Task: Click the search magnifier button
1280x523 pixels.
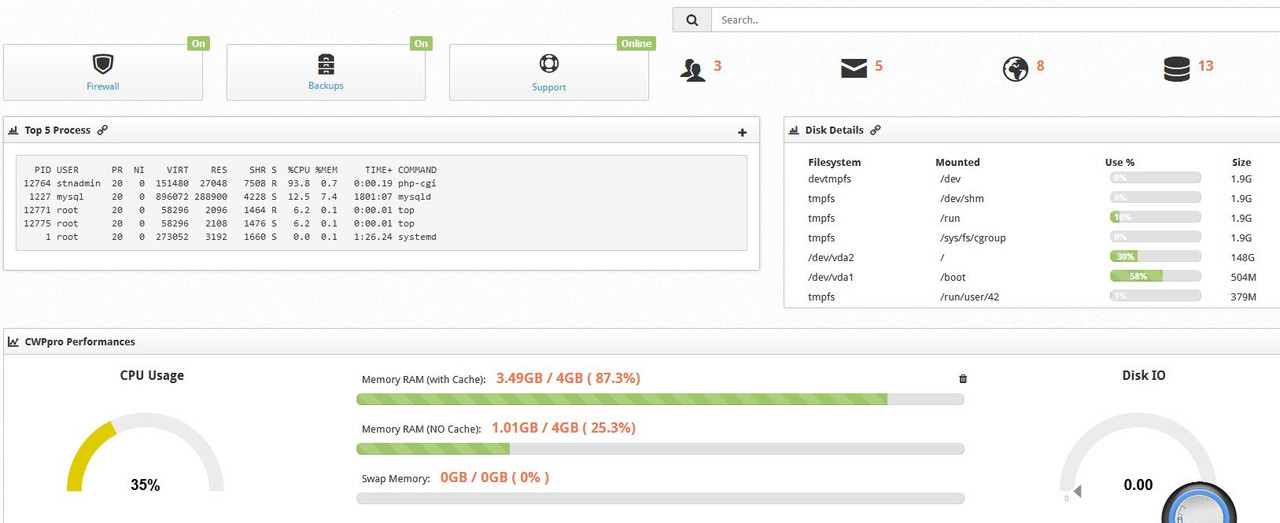Action: click(692, 20)
